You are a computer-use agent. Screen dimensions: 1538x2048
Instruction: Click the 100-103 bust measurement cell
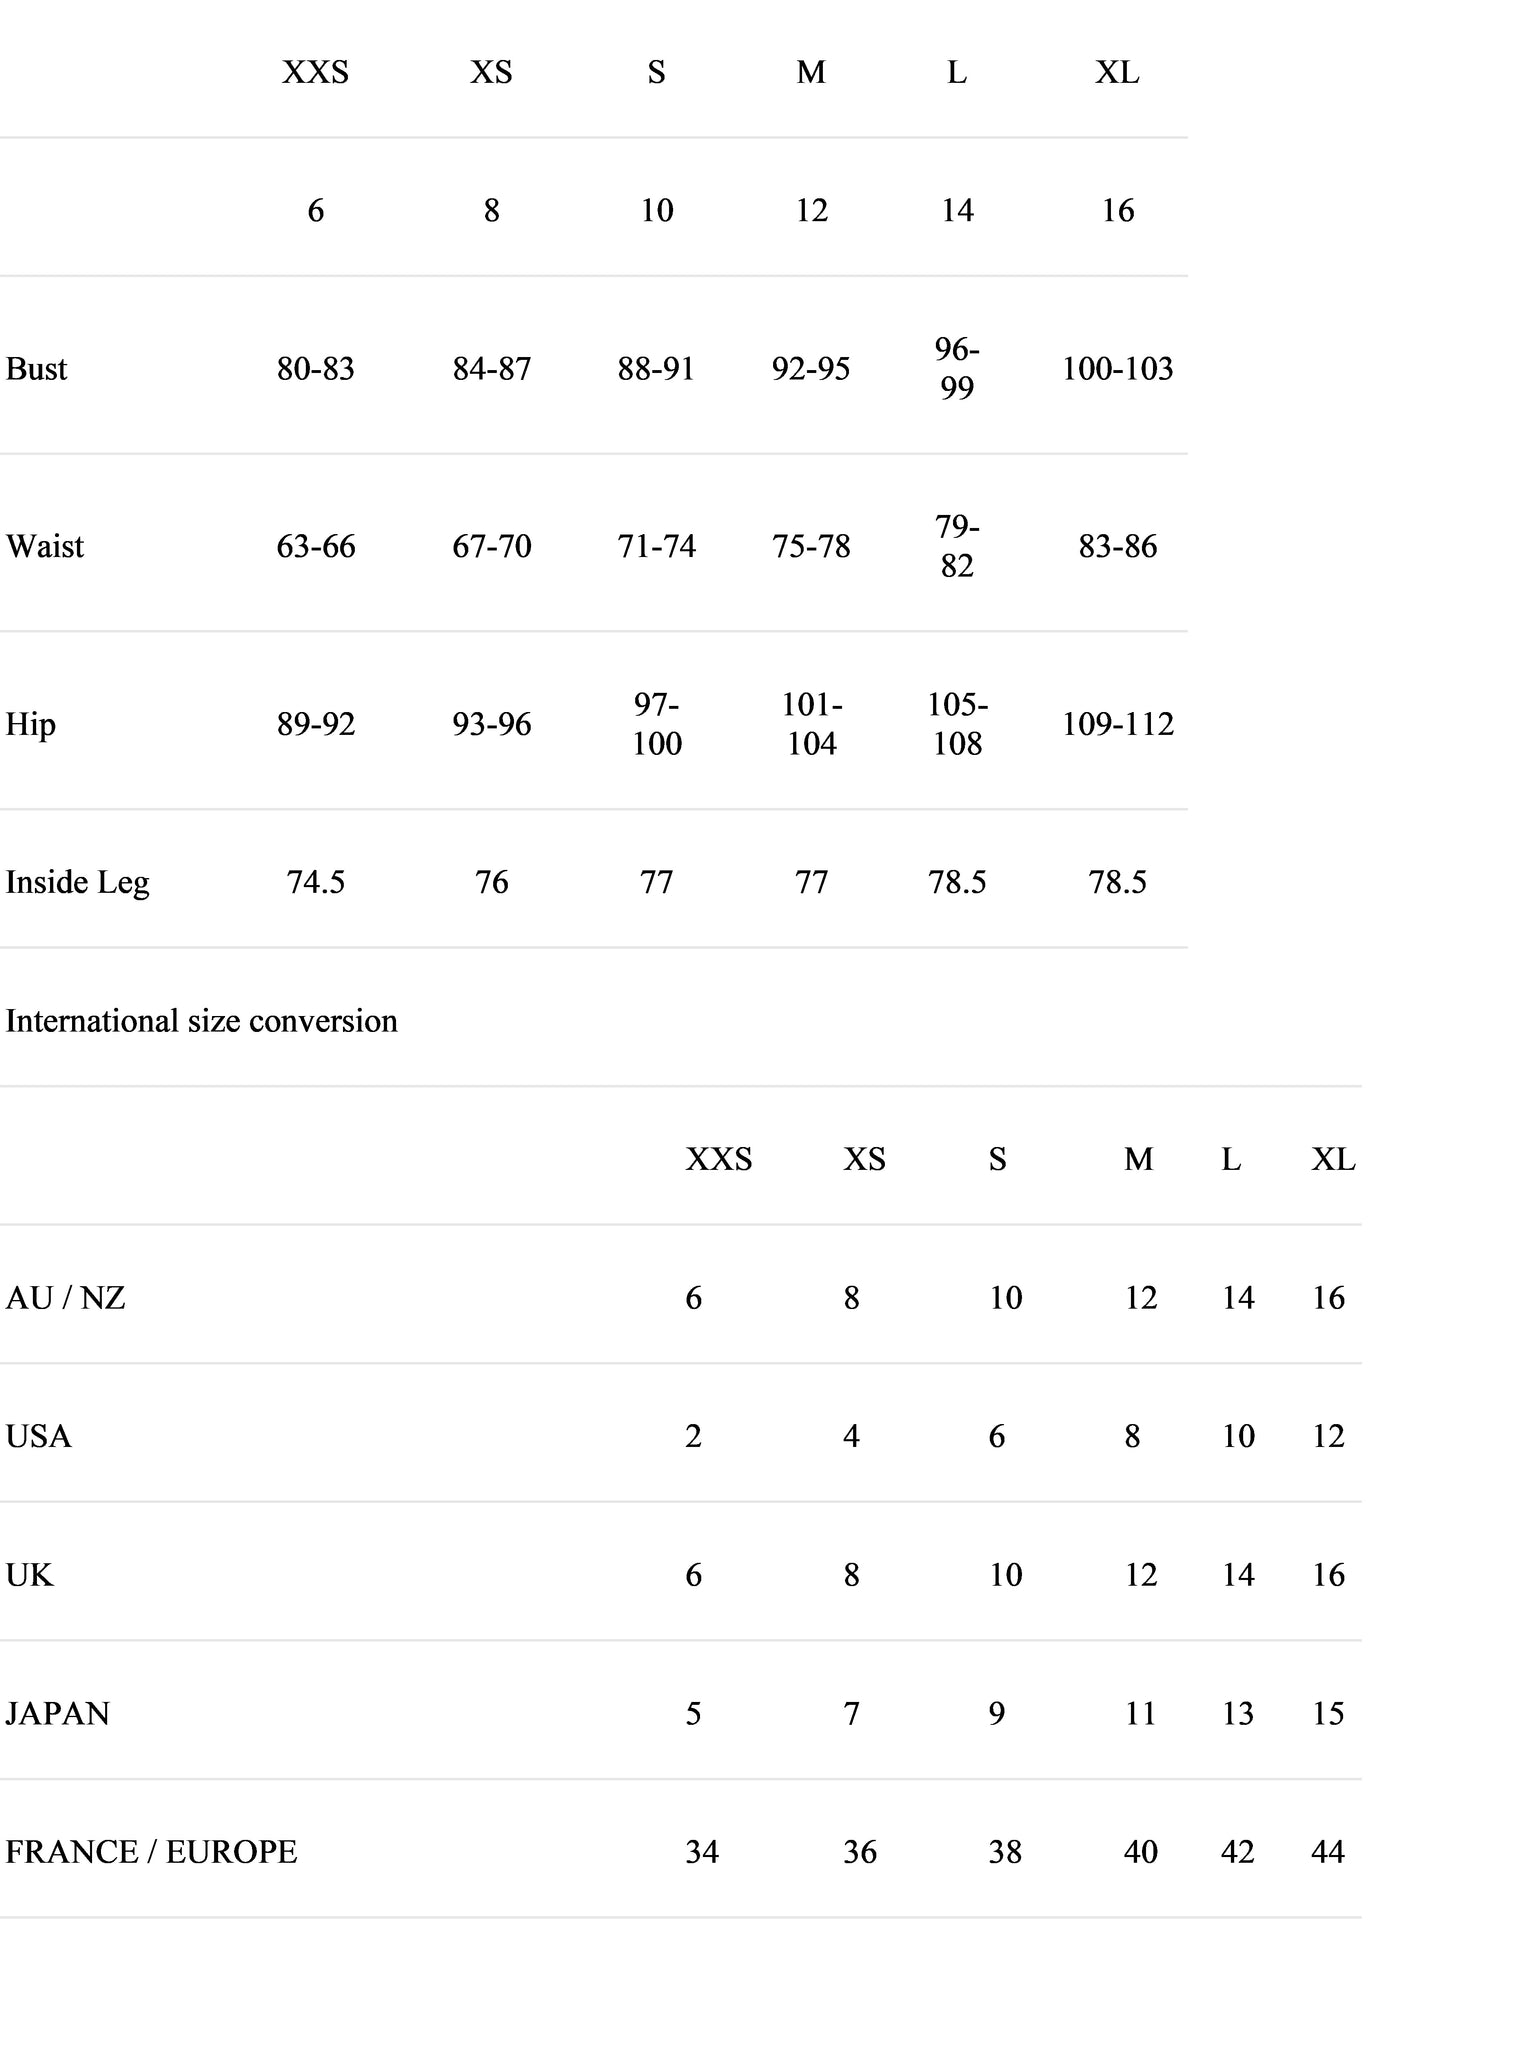tap(1117, 369)
